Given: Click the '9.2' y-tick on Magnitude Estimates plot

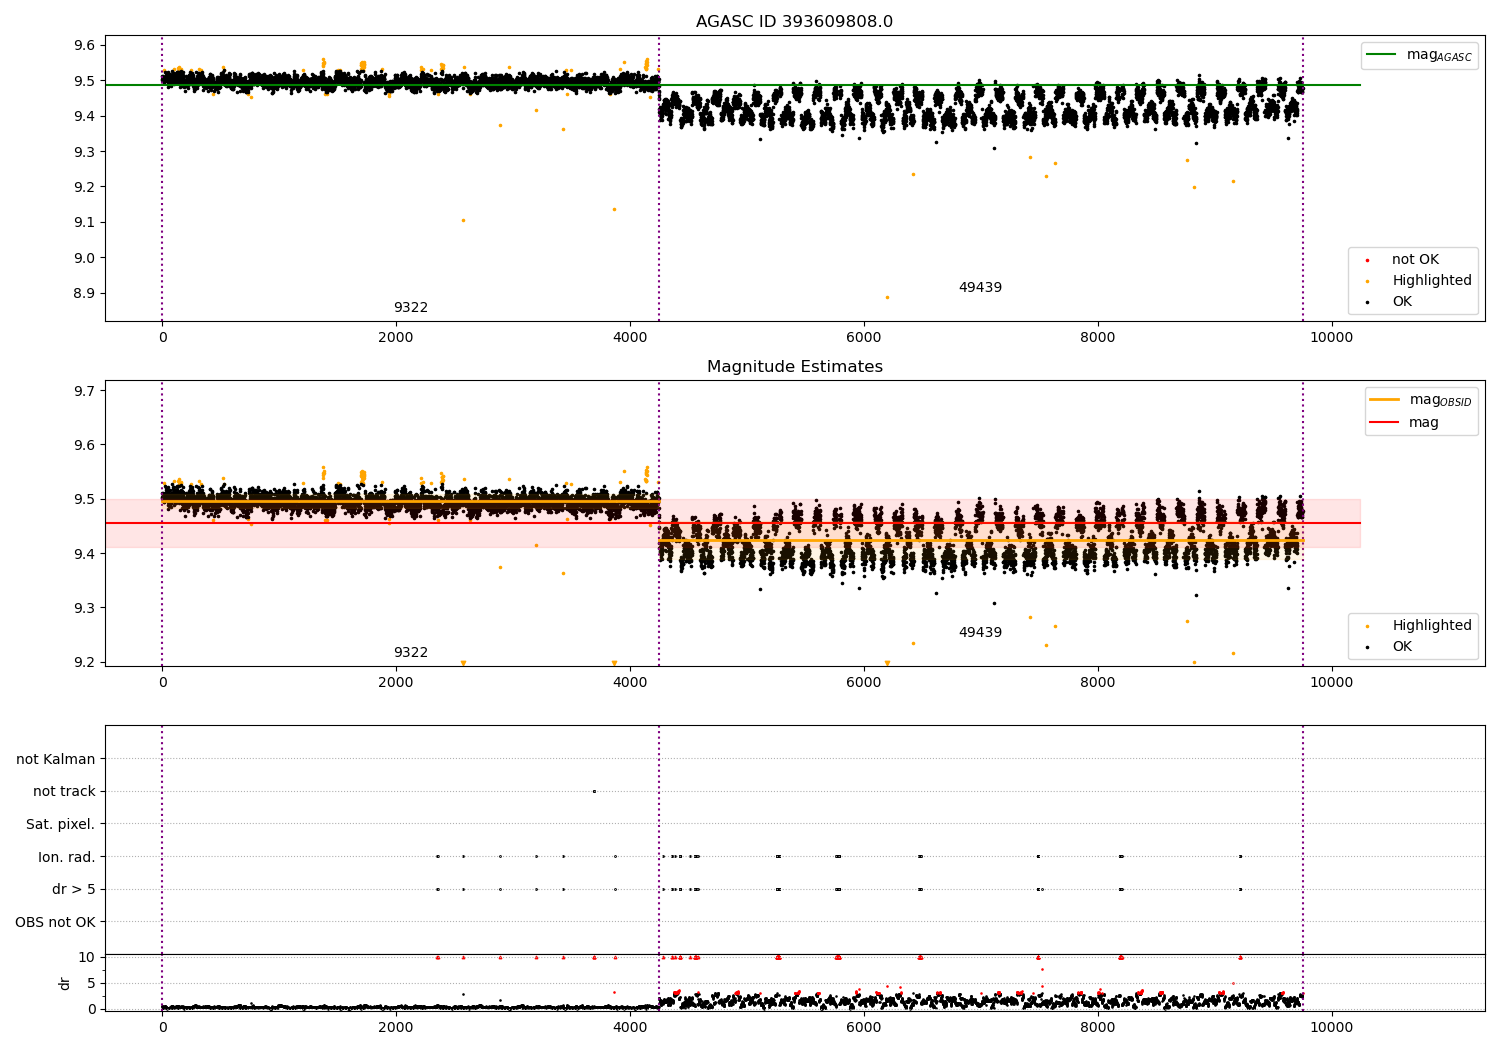Looking at the screenshot, I should coord(84,662).
